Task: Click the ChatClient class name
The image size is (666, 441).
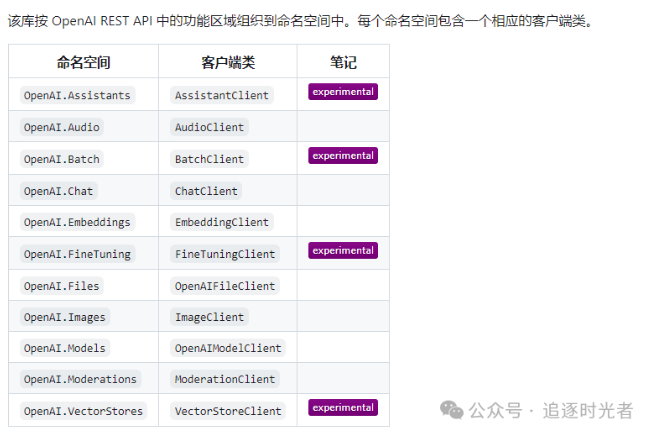Action: click(x=207, y=190)
